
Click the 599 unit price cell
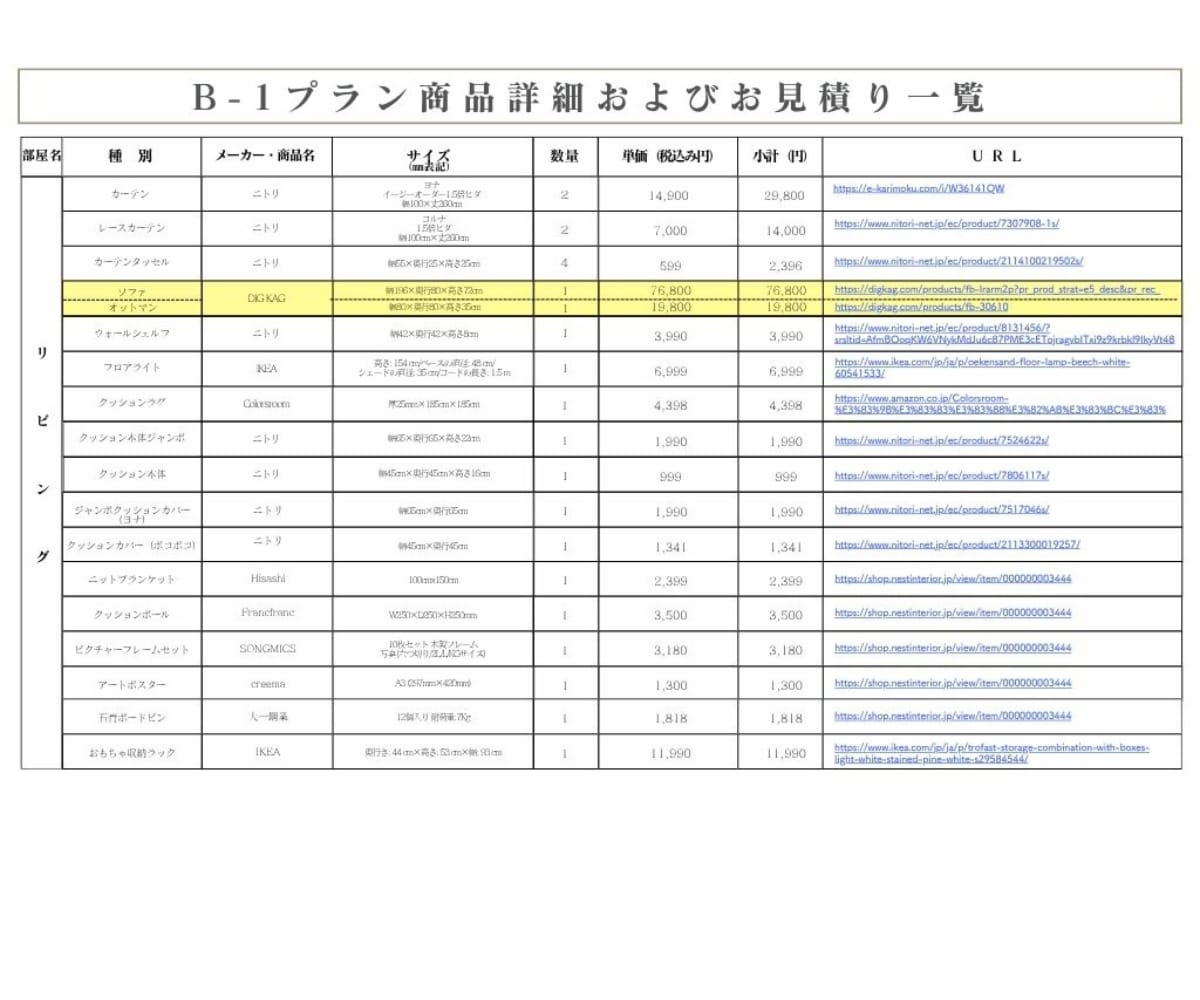[669, 264]
